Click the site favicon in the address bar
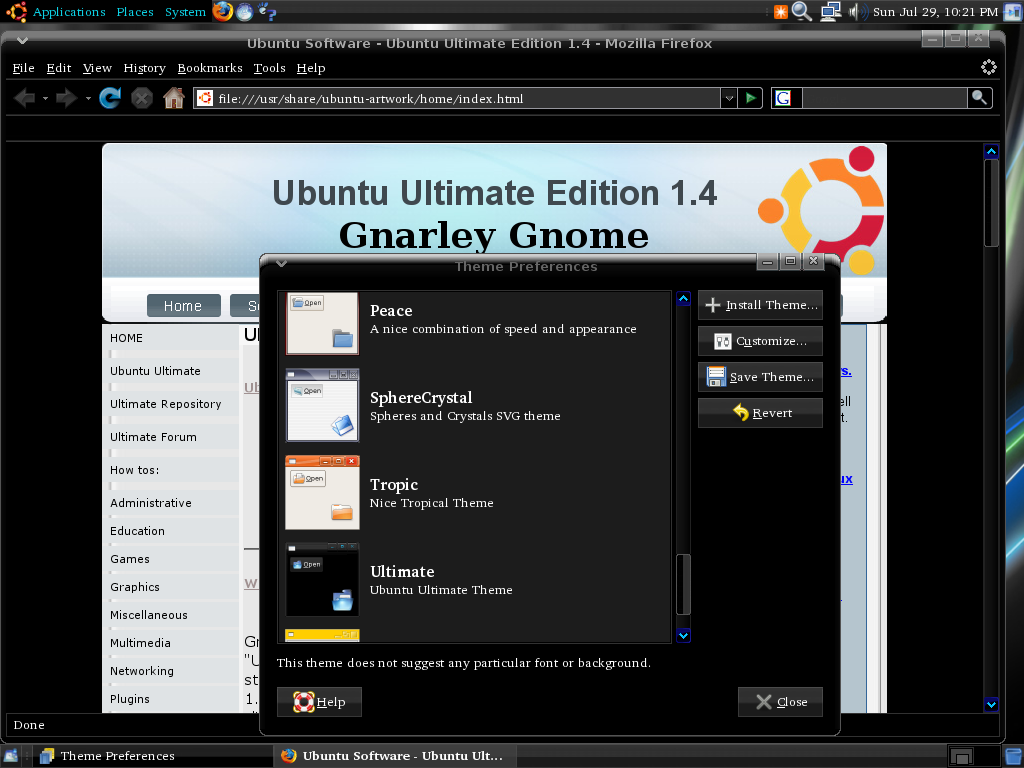The image size is (1024, 768). pos(205,99)
